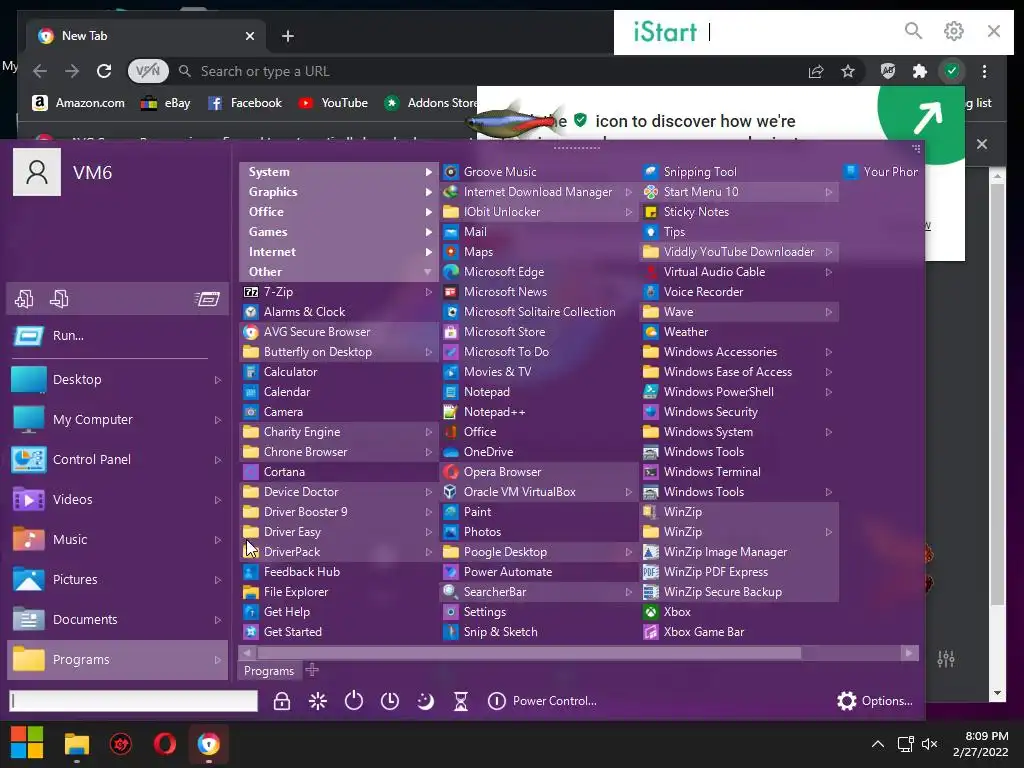Select the Programs entry in left pane
This screenshot has height=768, width=1024.
118,660
